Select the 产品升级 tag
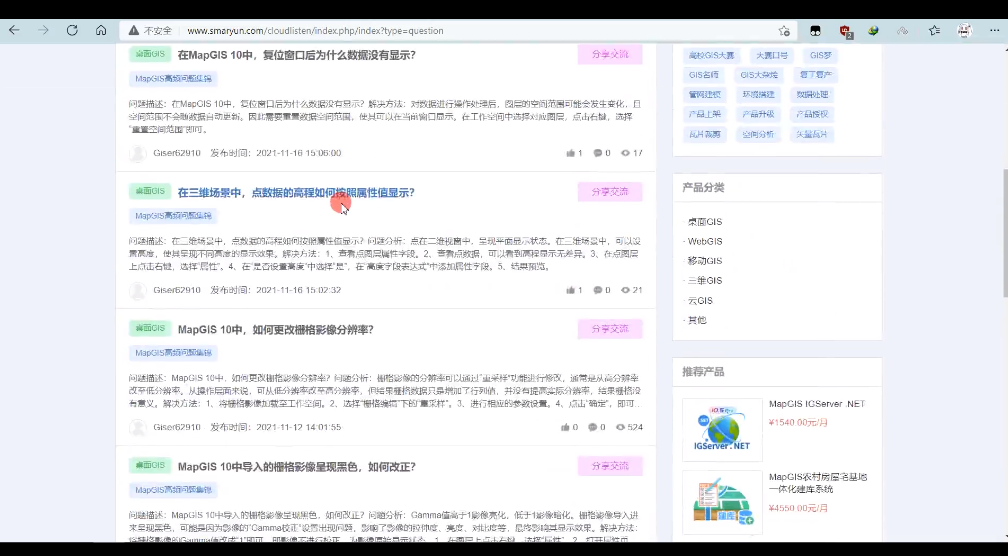 pos(759,114)
